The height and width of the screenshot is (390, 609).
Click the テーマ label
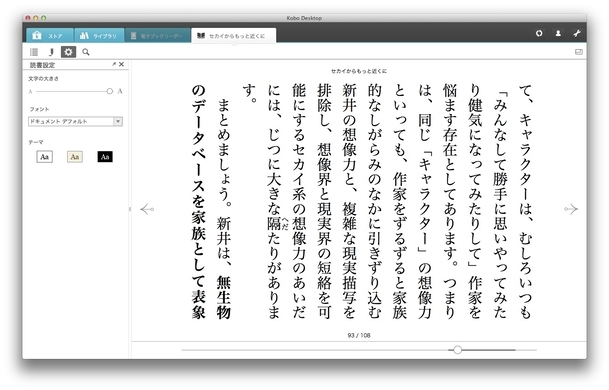36,142
